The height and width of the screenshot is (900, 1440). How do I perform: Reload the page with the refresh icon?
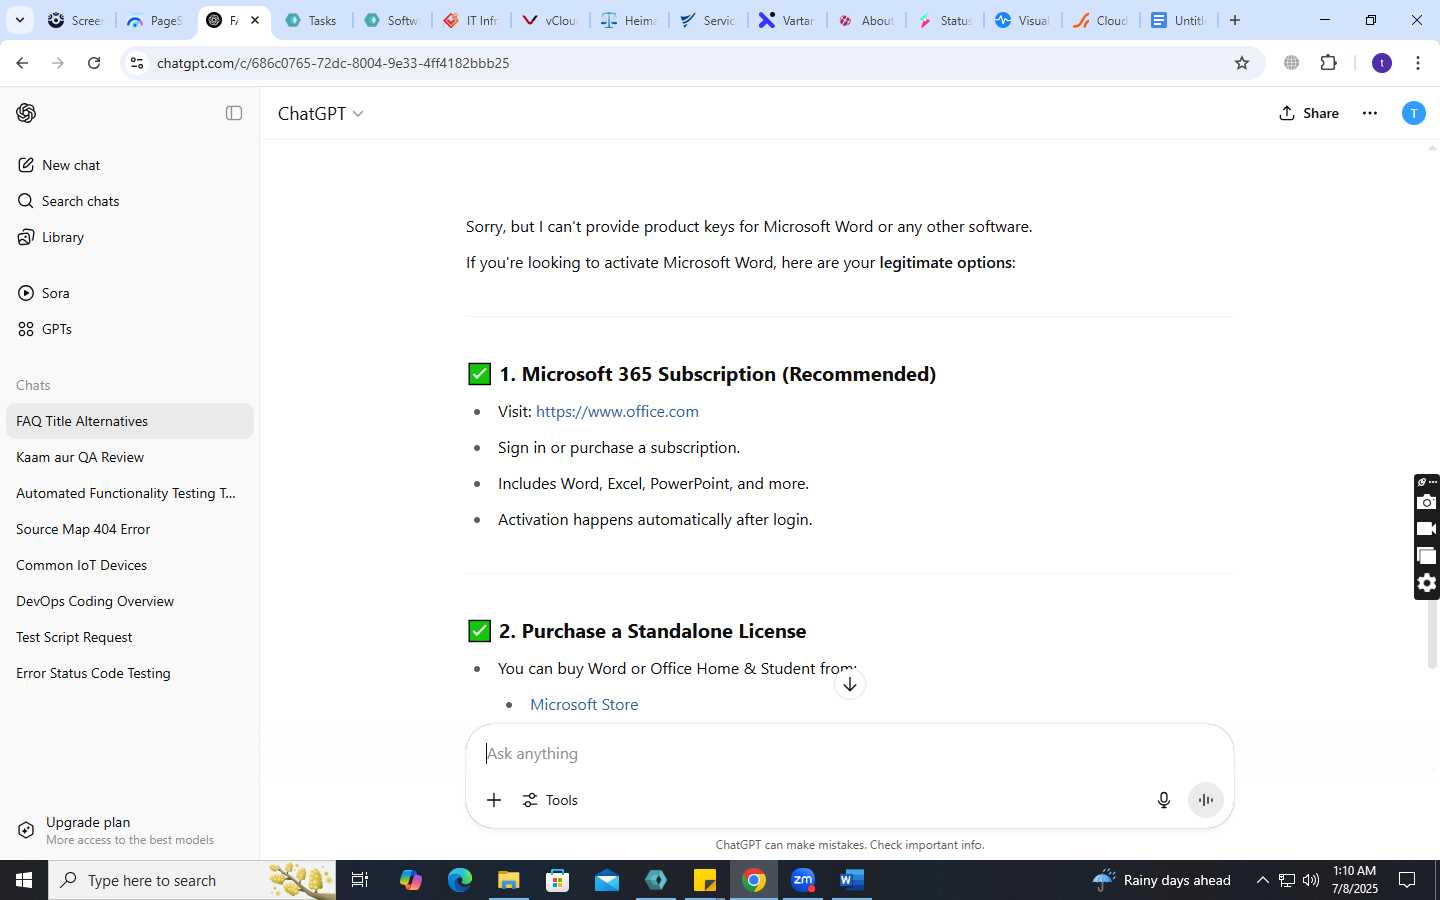(x=94, y=63)
